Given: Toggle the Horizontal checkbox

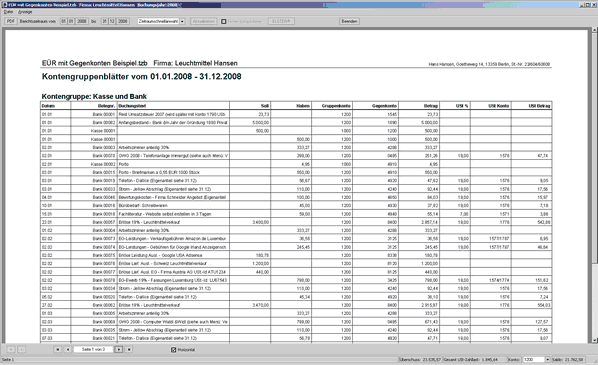Looking at the screenshot, I should coord(174,350).
